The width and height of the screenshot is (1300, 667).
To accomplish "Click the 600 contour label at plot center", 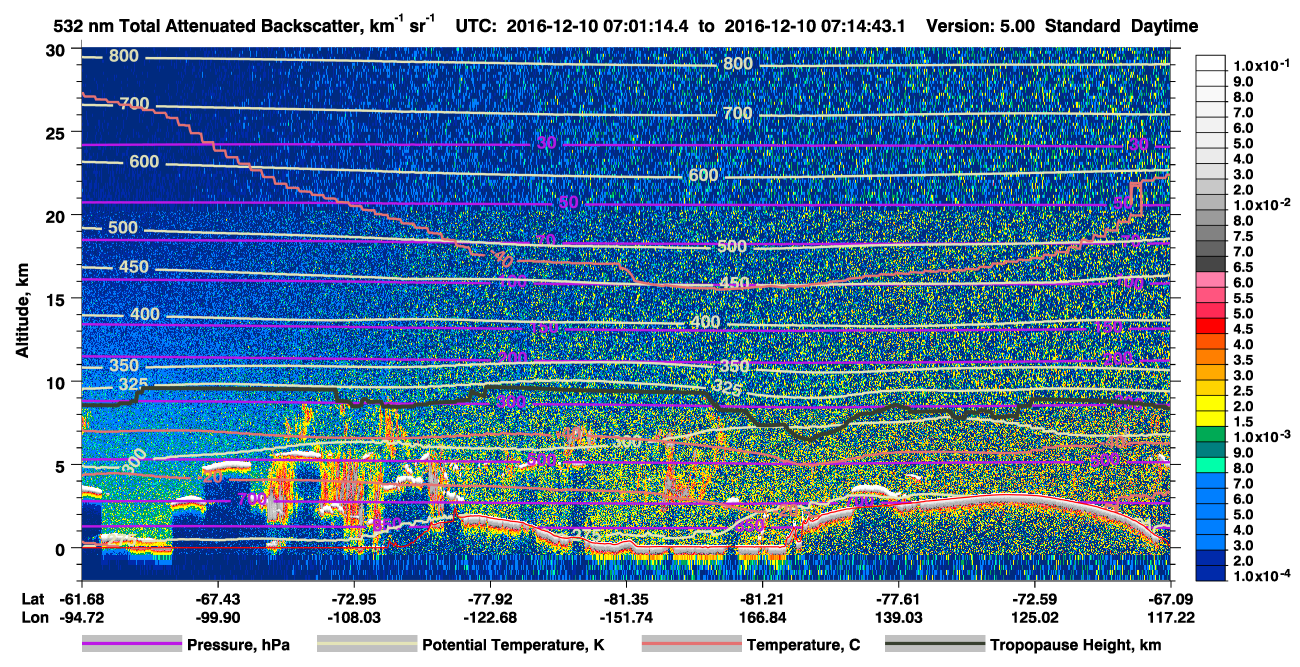I will pyautogui.click(x=704, y=175).
